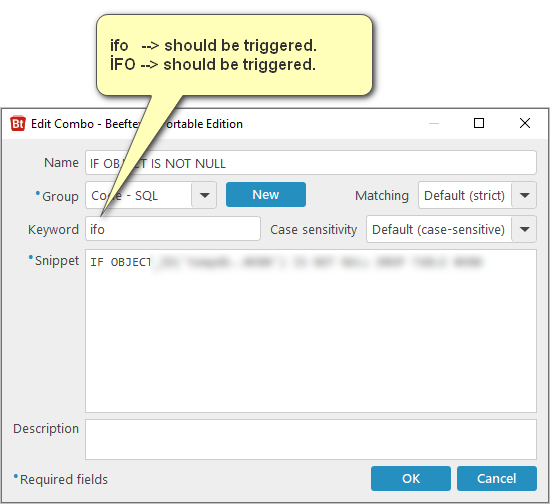Maximize the Edit Combo window

479,123
